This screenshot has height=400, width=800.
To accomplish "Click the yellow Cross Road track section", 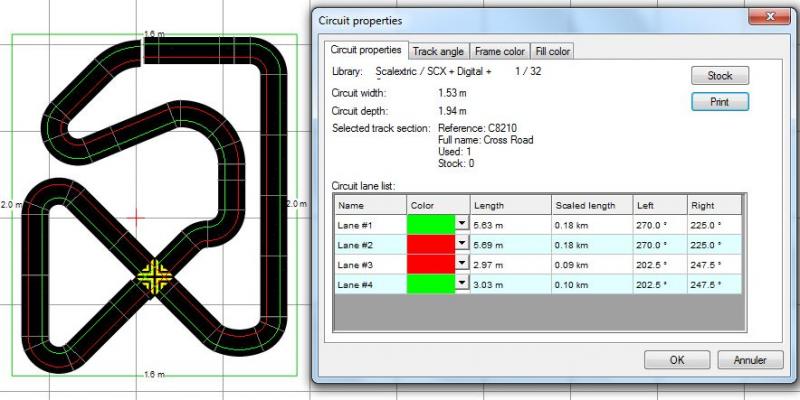I will [x=155, y=274].
